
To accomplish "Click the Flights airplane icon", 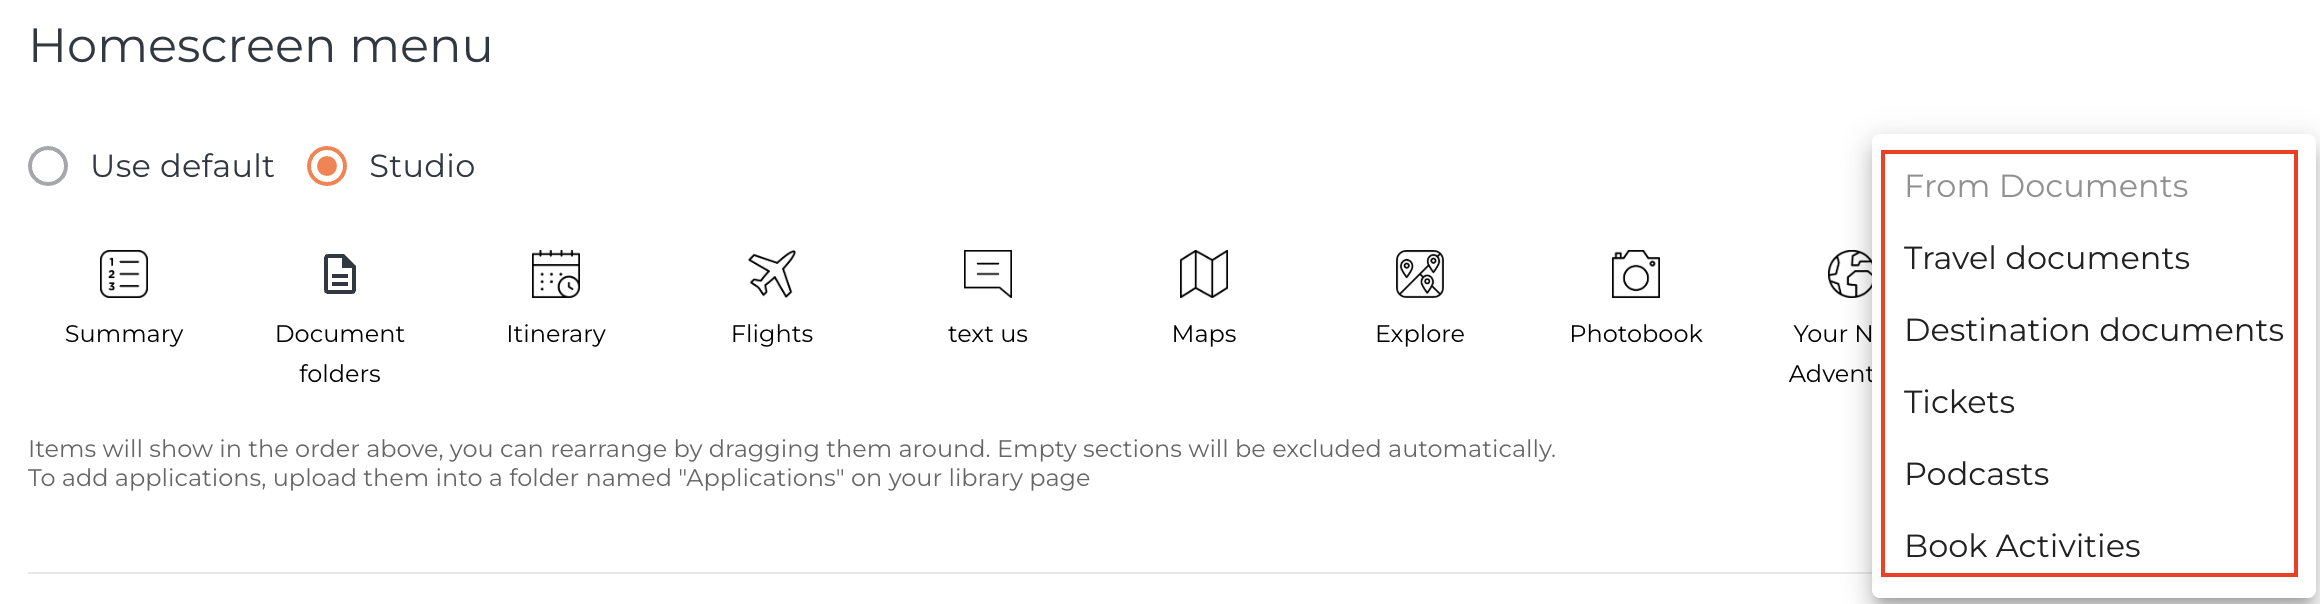I will [x=772, y=274].
